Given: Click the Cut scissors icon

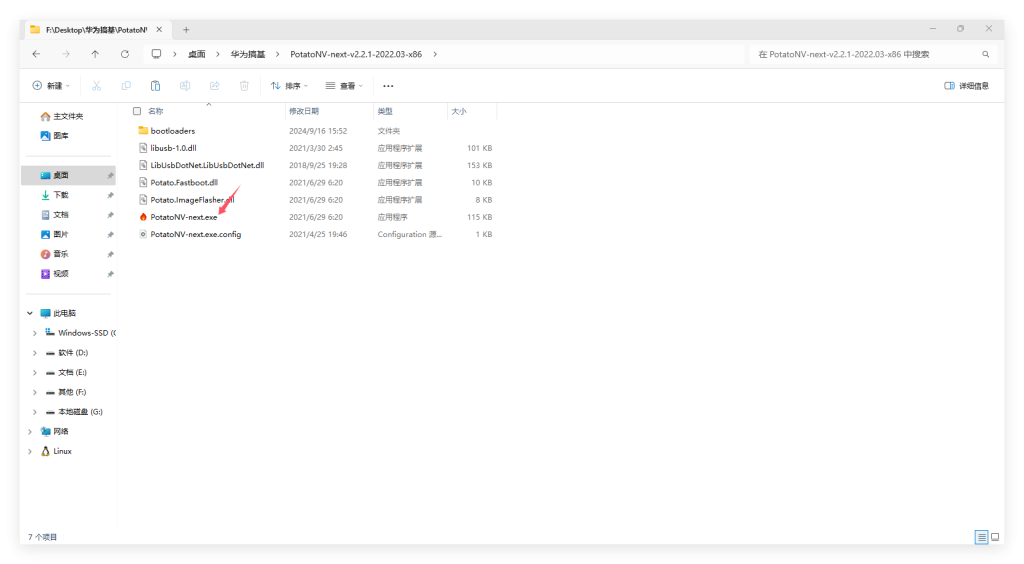Looking at the screenshot, I should click(97, 86).
